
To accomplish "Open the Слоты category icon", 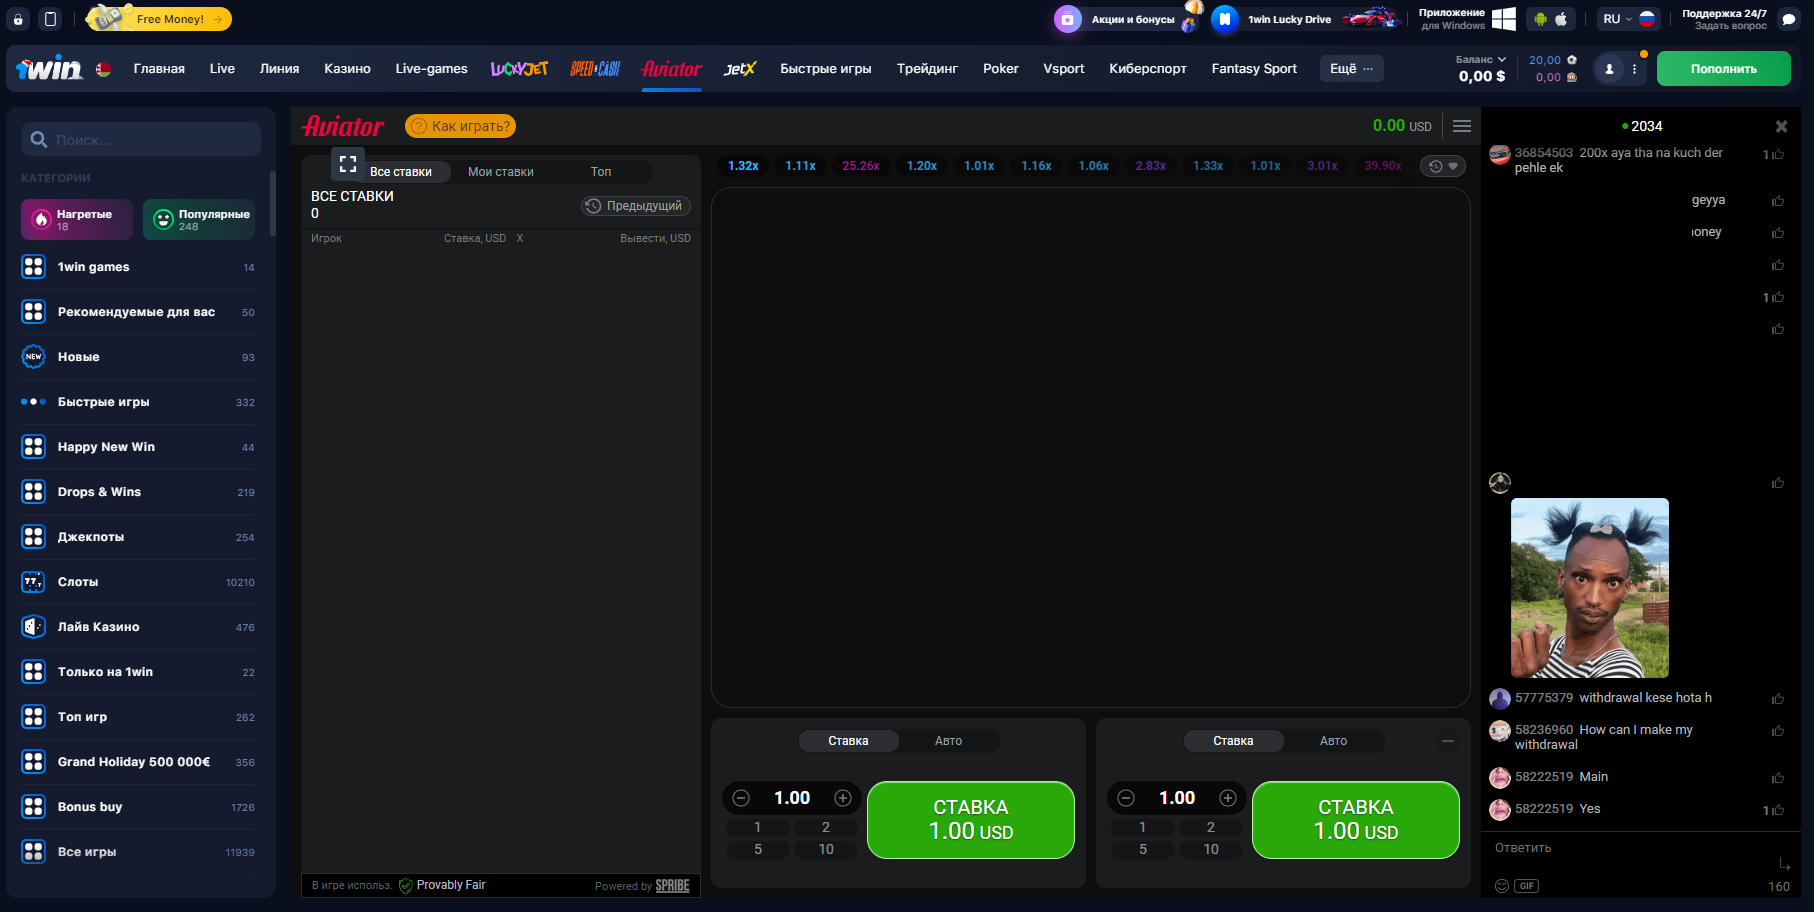I will (33, 582).
